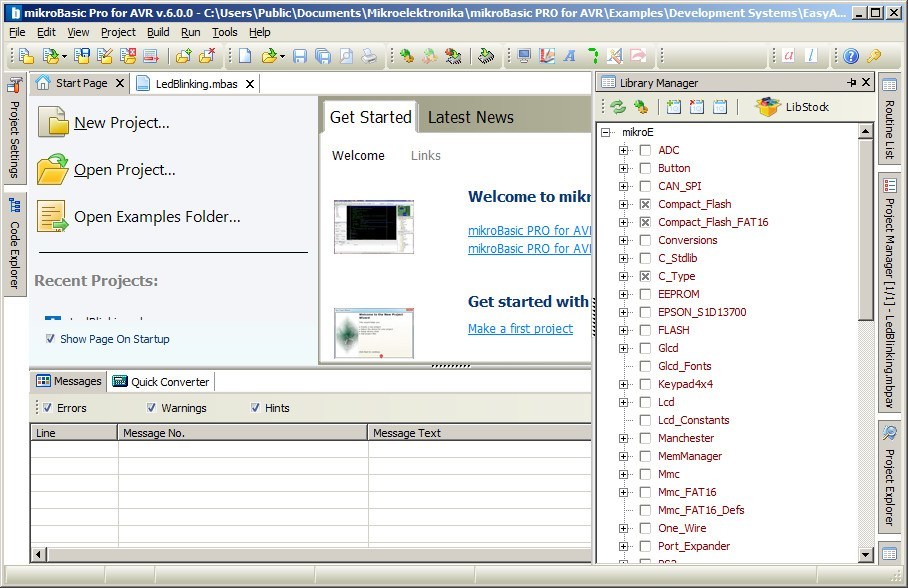Switch to the LedBlinking.mbas tab
Screen dimensions: 908x588
pos(195,84)
